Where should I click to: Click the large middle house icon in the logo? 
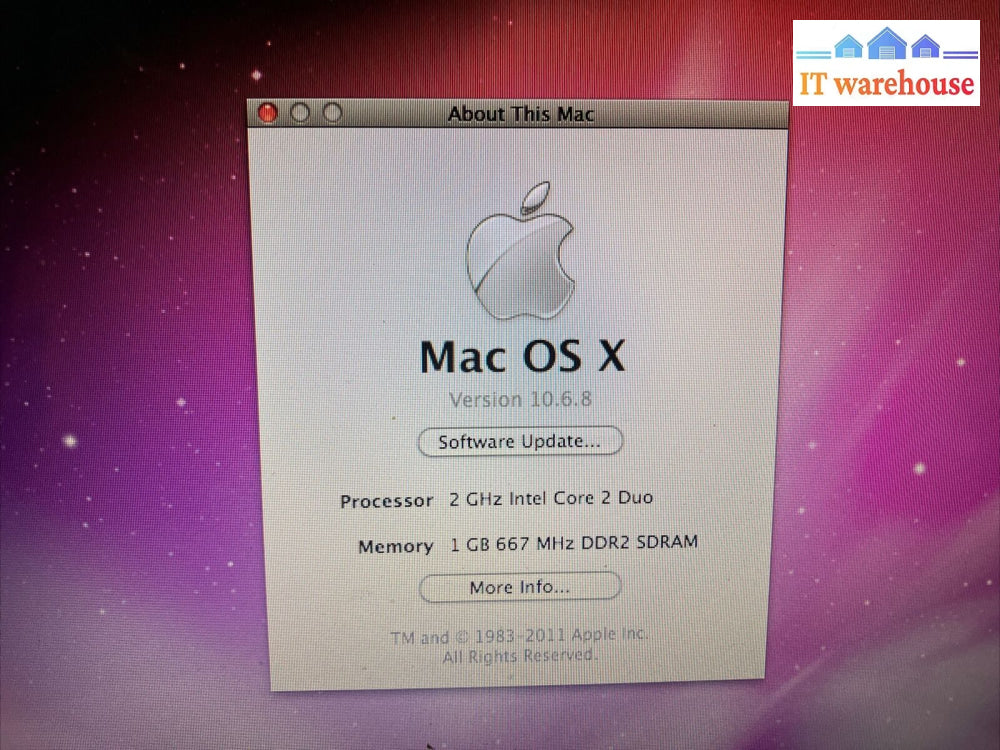[887, 45]
